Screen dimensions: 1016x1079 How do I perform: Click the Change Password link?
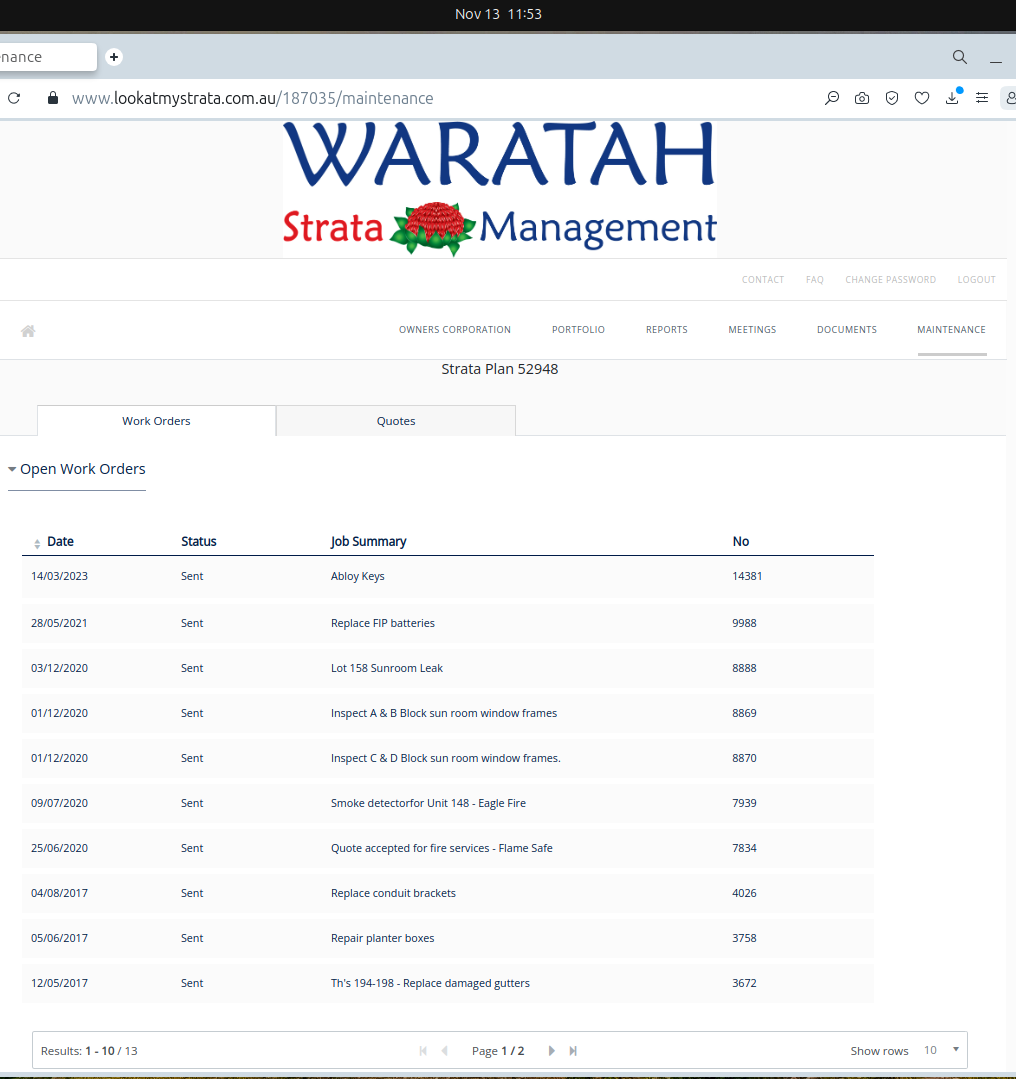[x=891, y=279]
